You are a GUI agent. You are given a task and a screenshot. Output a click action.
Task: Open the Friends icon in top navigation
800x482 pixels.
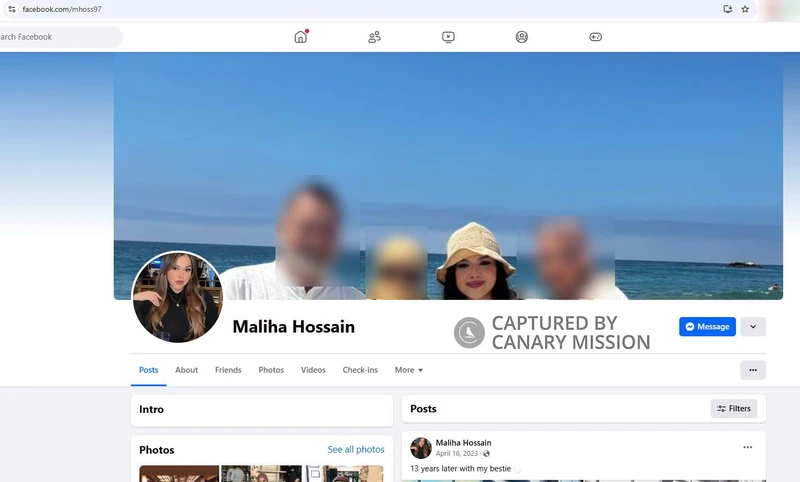pos(374,37)
